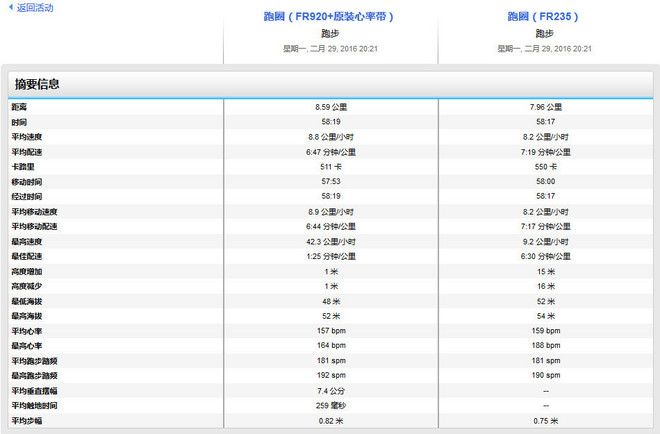Viewport: 660px width, 434px height.
Task: Click the 16 米 elevation loss value
Action: 546,286
